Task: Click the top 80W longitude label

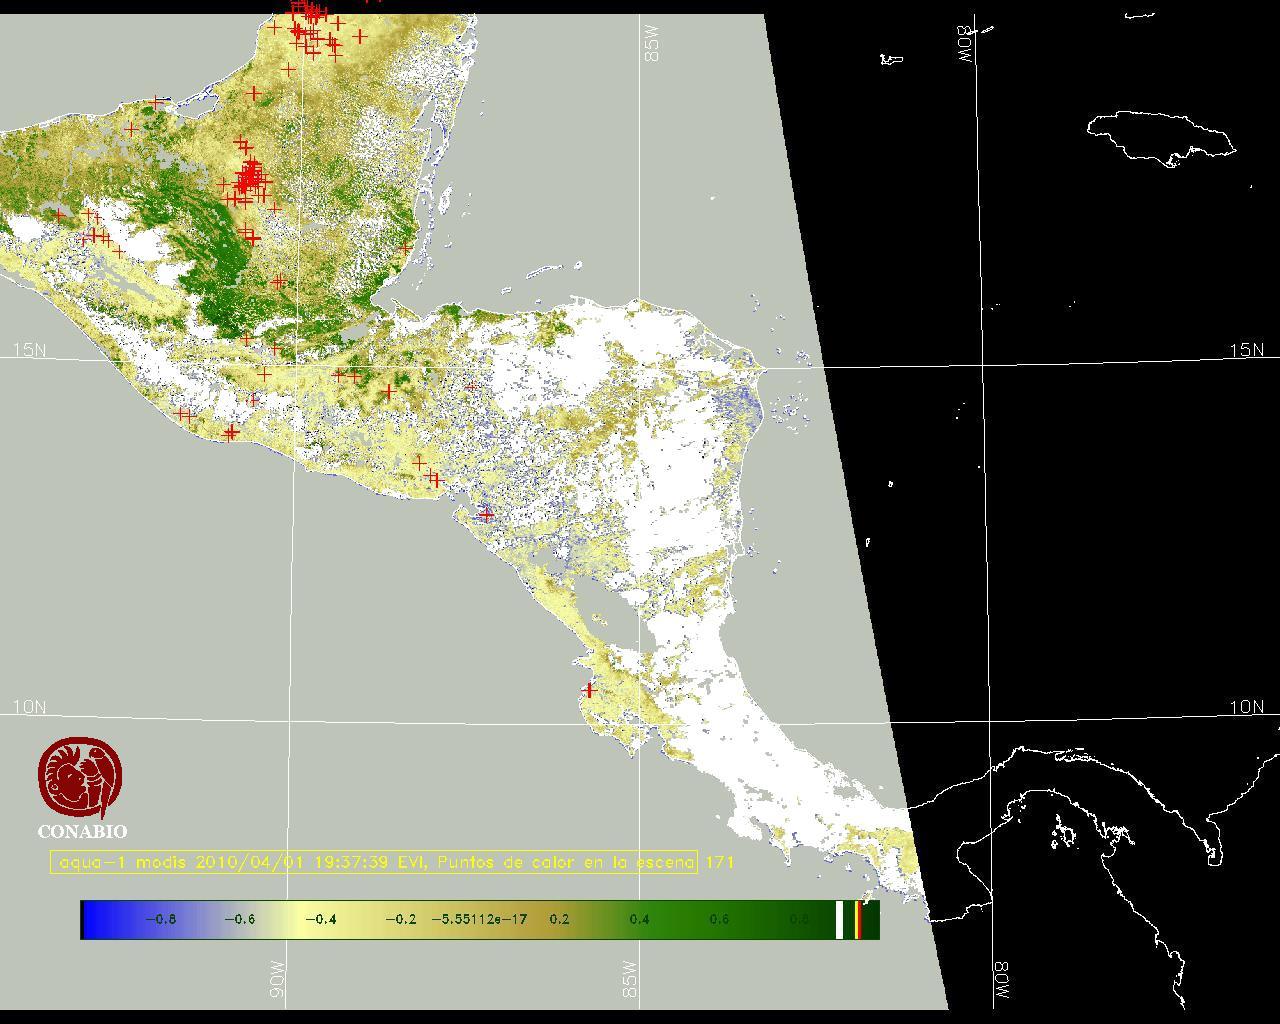Action: point(966,44)
